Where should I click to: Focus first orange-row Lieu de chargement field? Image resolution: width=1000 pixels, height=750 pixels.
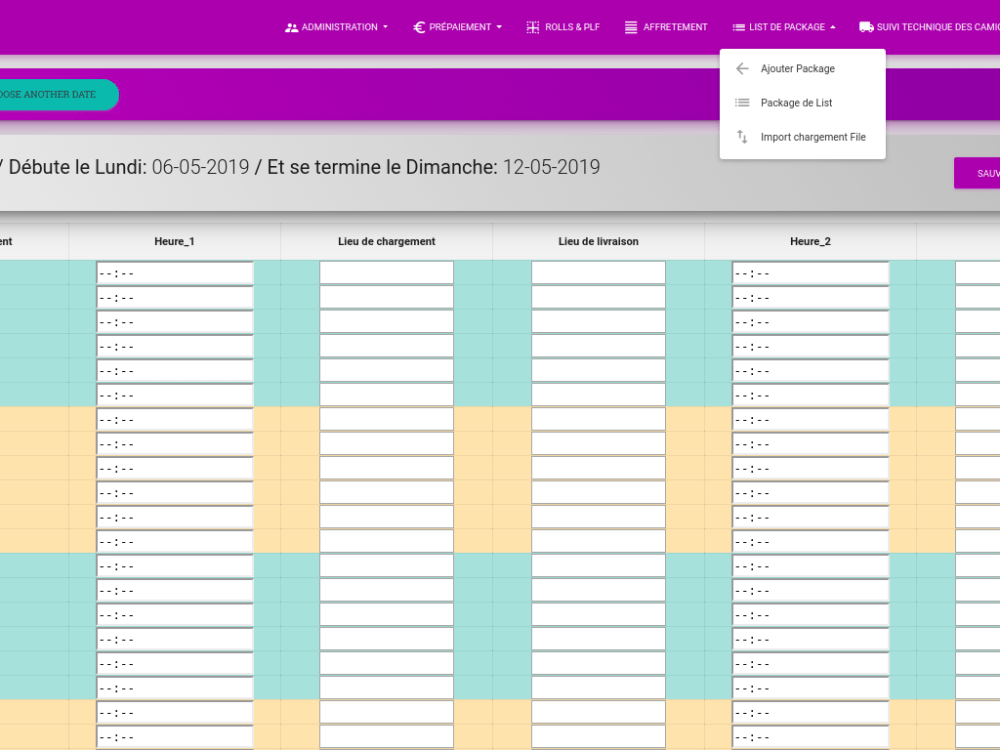pyautogui.click(x=386, y=420)
